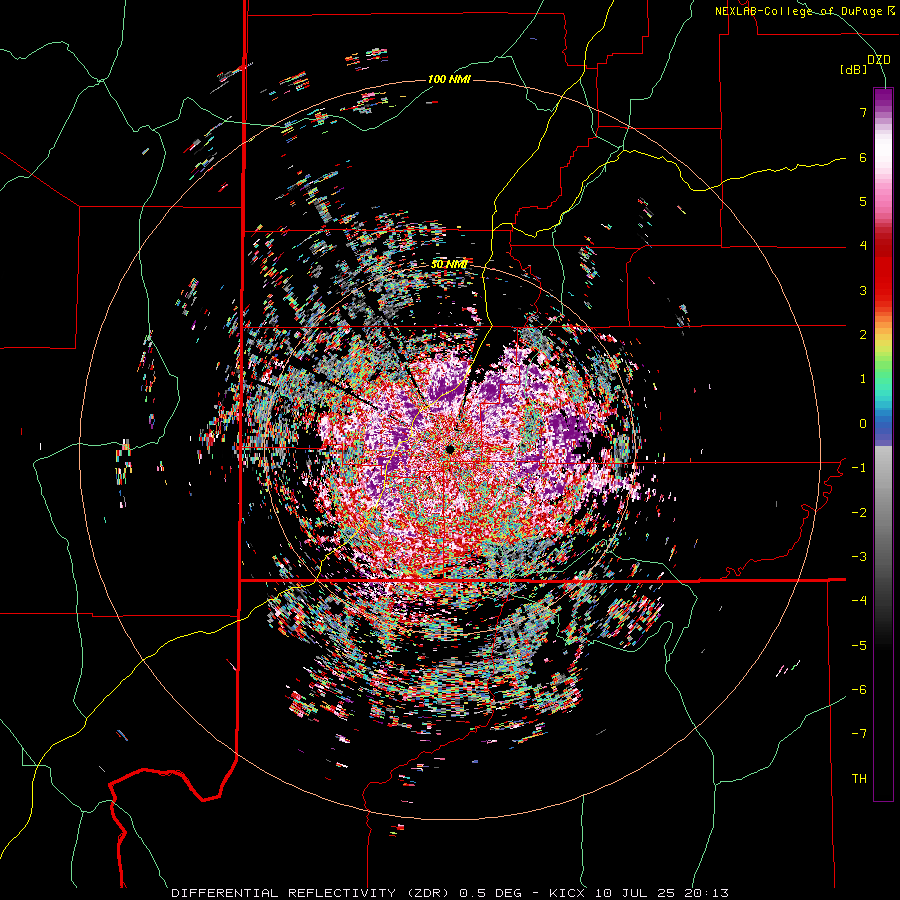Screen dimensions: 900x900
Task: Click the 2 value on the color scale
Action: pos(863,335)
